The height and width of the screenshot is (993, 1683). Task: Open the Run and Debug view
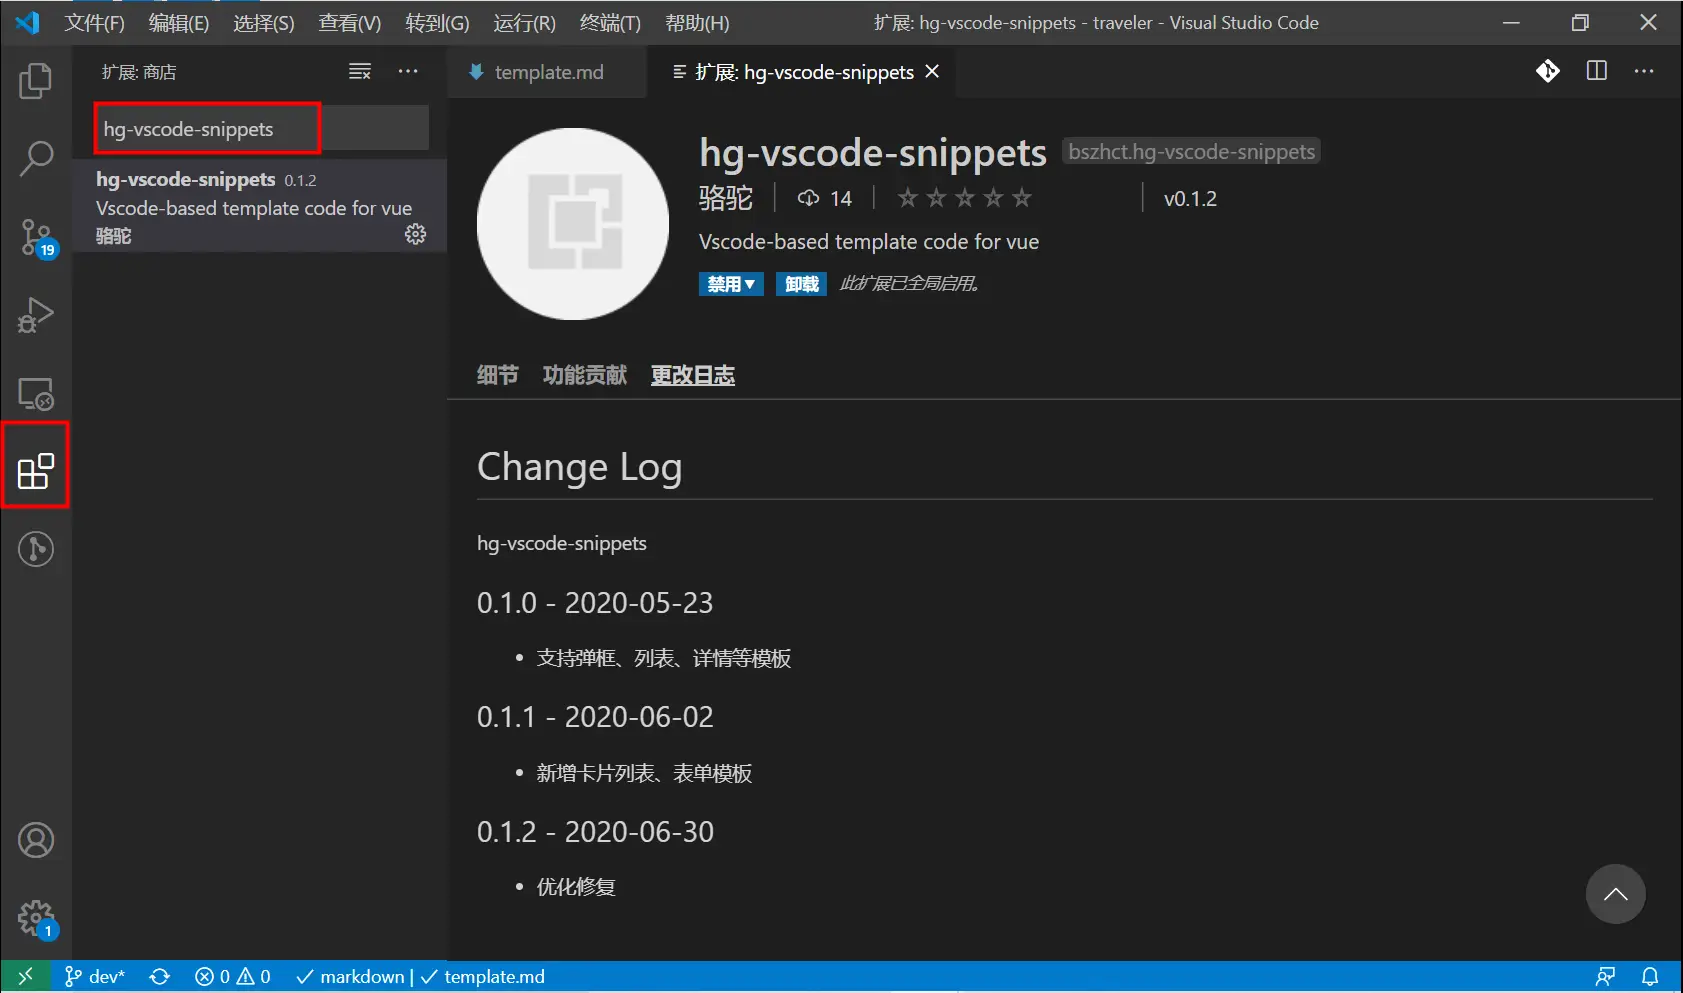(36, 315)
